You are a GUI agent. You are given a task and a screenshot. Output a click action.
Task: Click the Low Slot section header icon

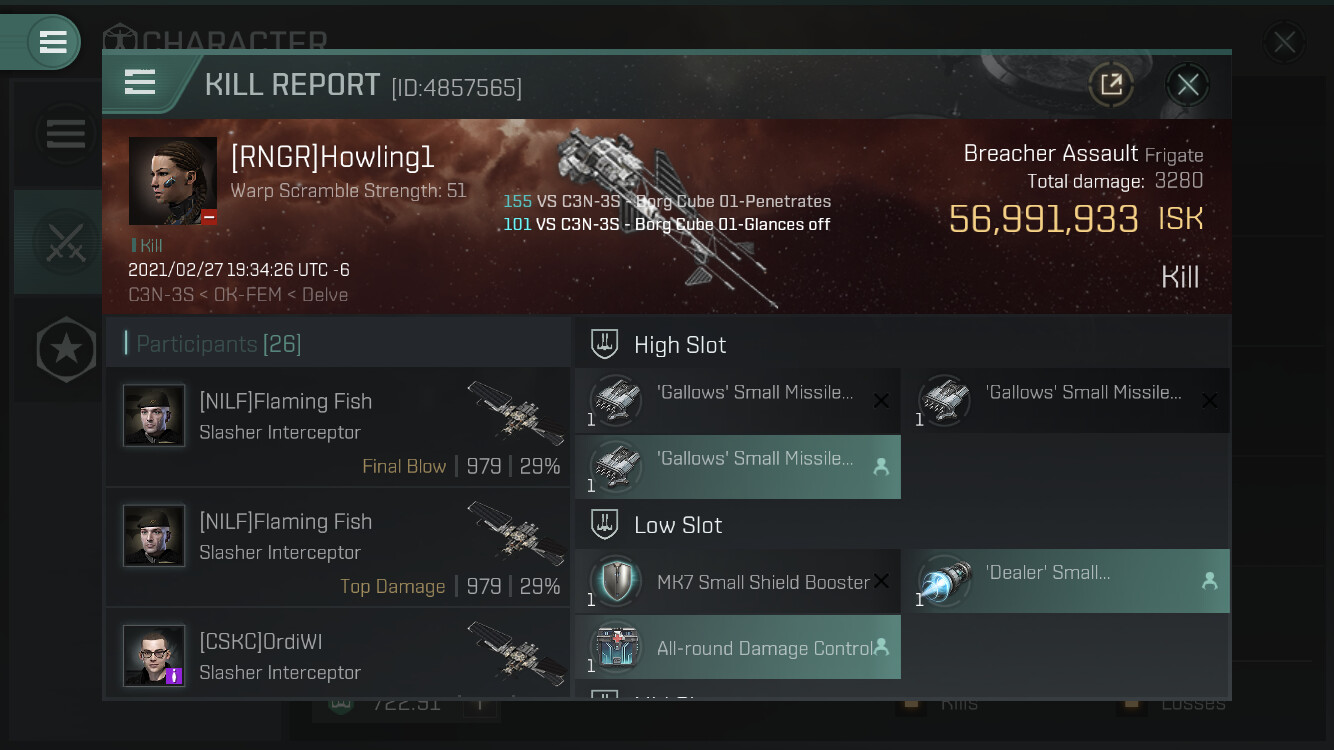coord(604,524)
